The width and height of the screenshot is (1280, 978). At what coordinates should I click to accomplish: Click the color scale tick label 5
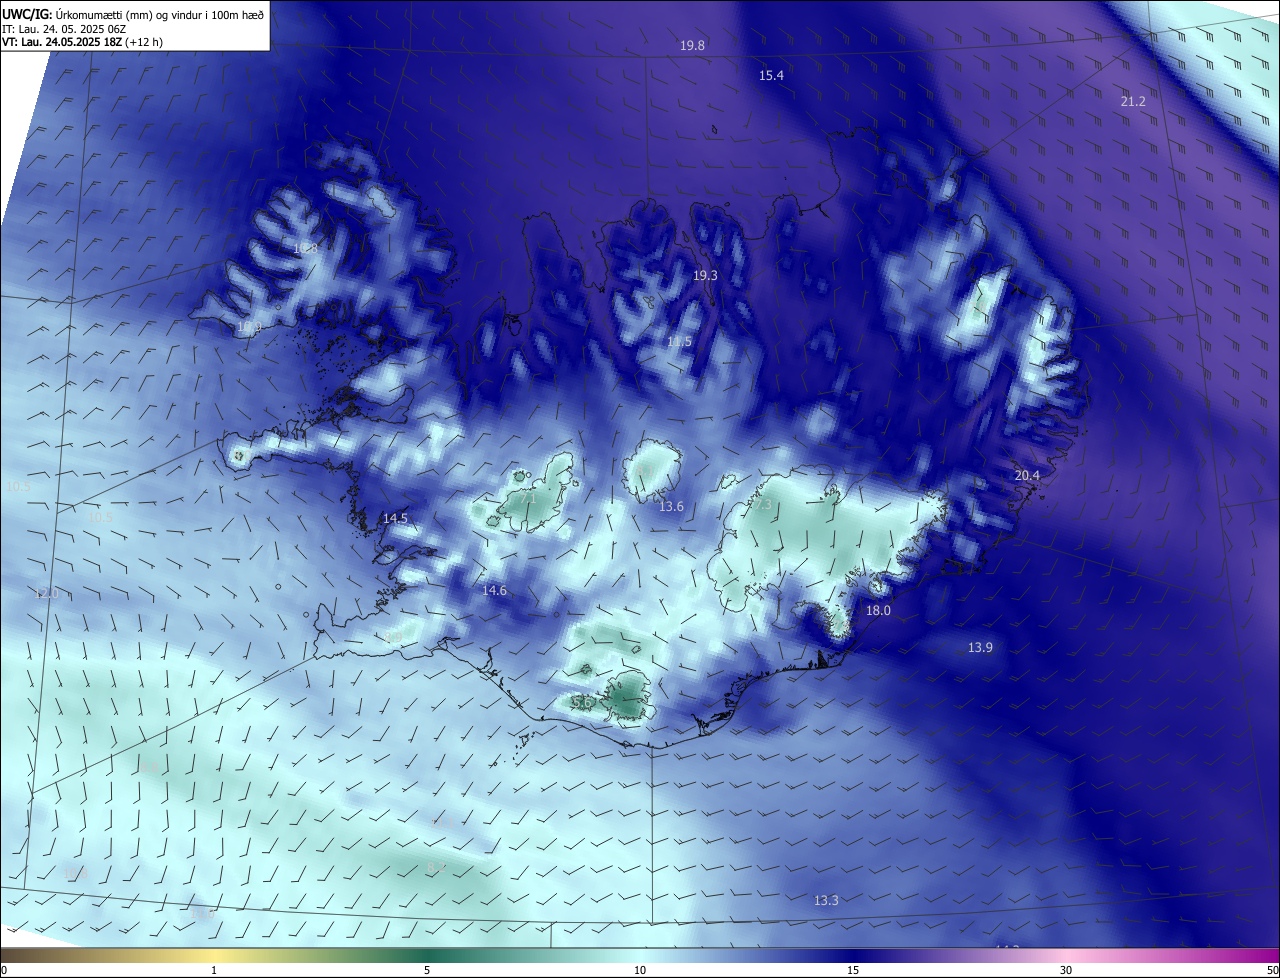click(427, 971)
